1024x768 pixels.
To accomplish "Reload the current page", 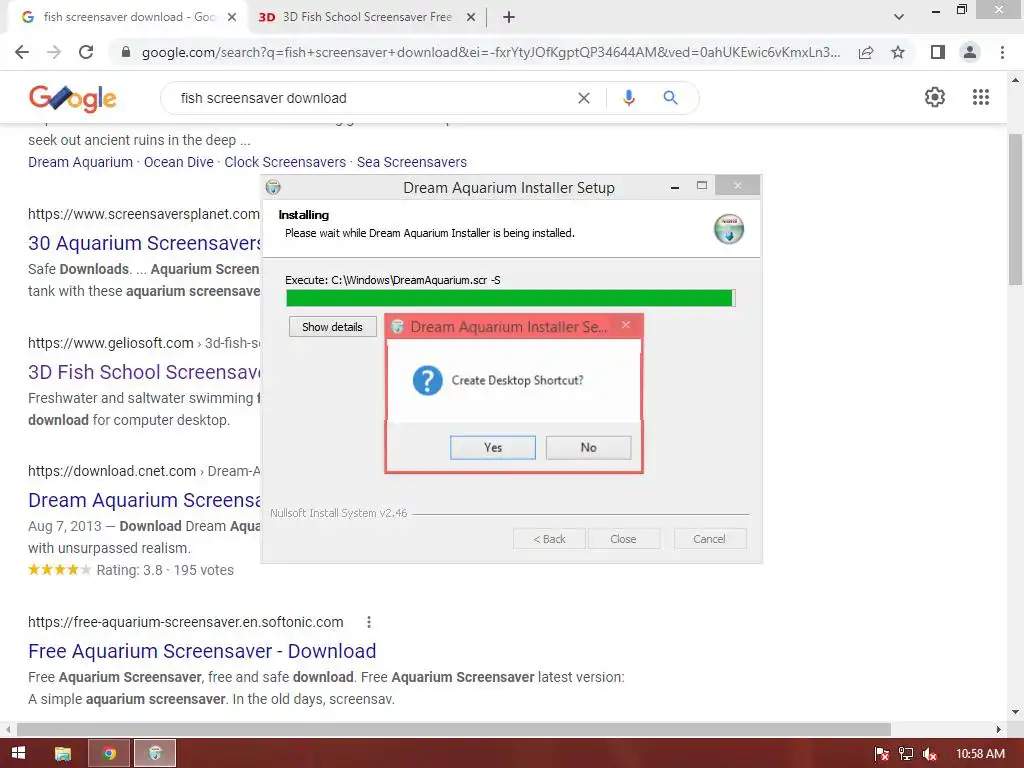I will [x=86, y=52].
